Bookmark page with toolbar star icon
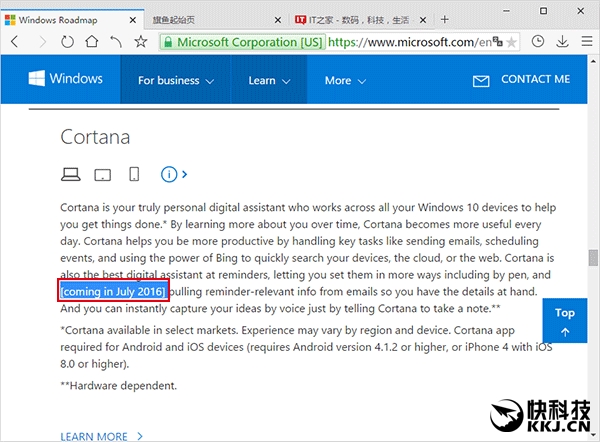The width and height of the screenshot is (600, 442). click(141, 41)
